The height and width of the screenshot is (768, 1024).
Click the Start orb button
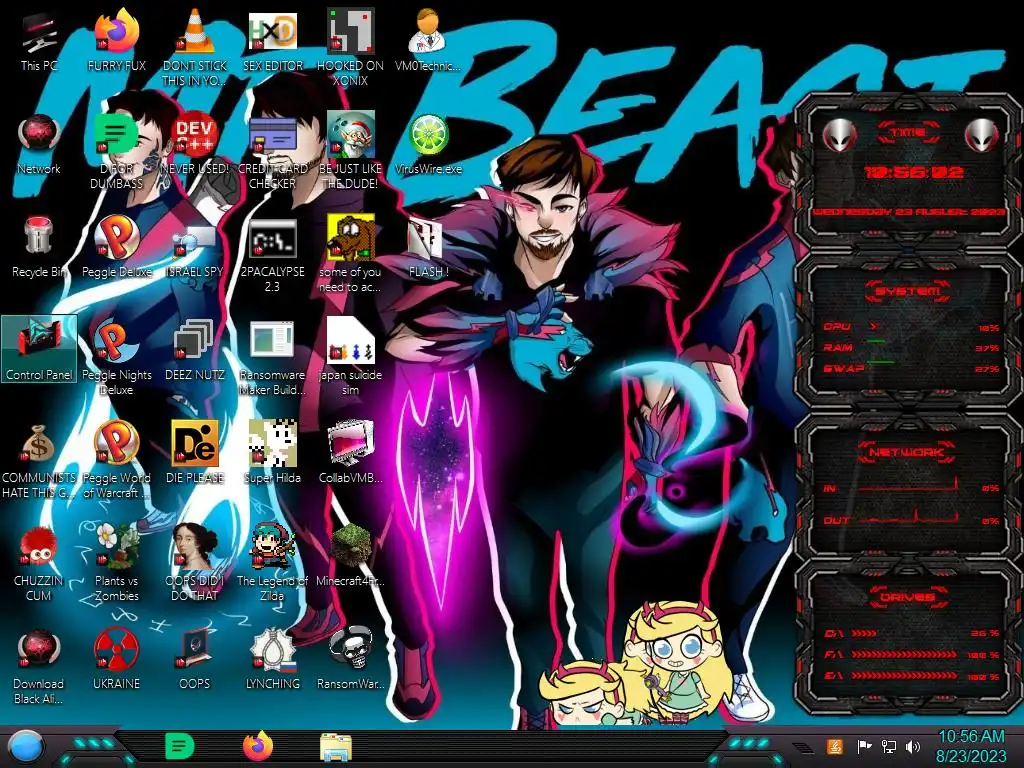[27, 747]
